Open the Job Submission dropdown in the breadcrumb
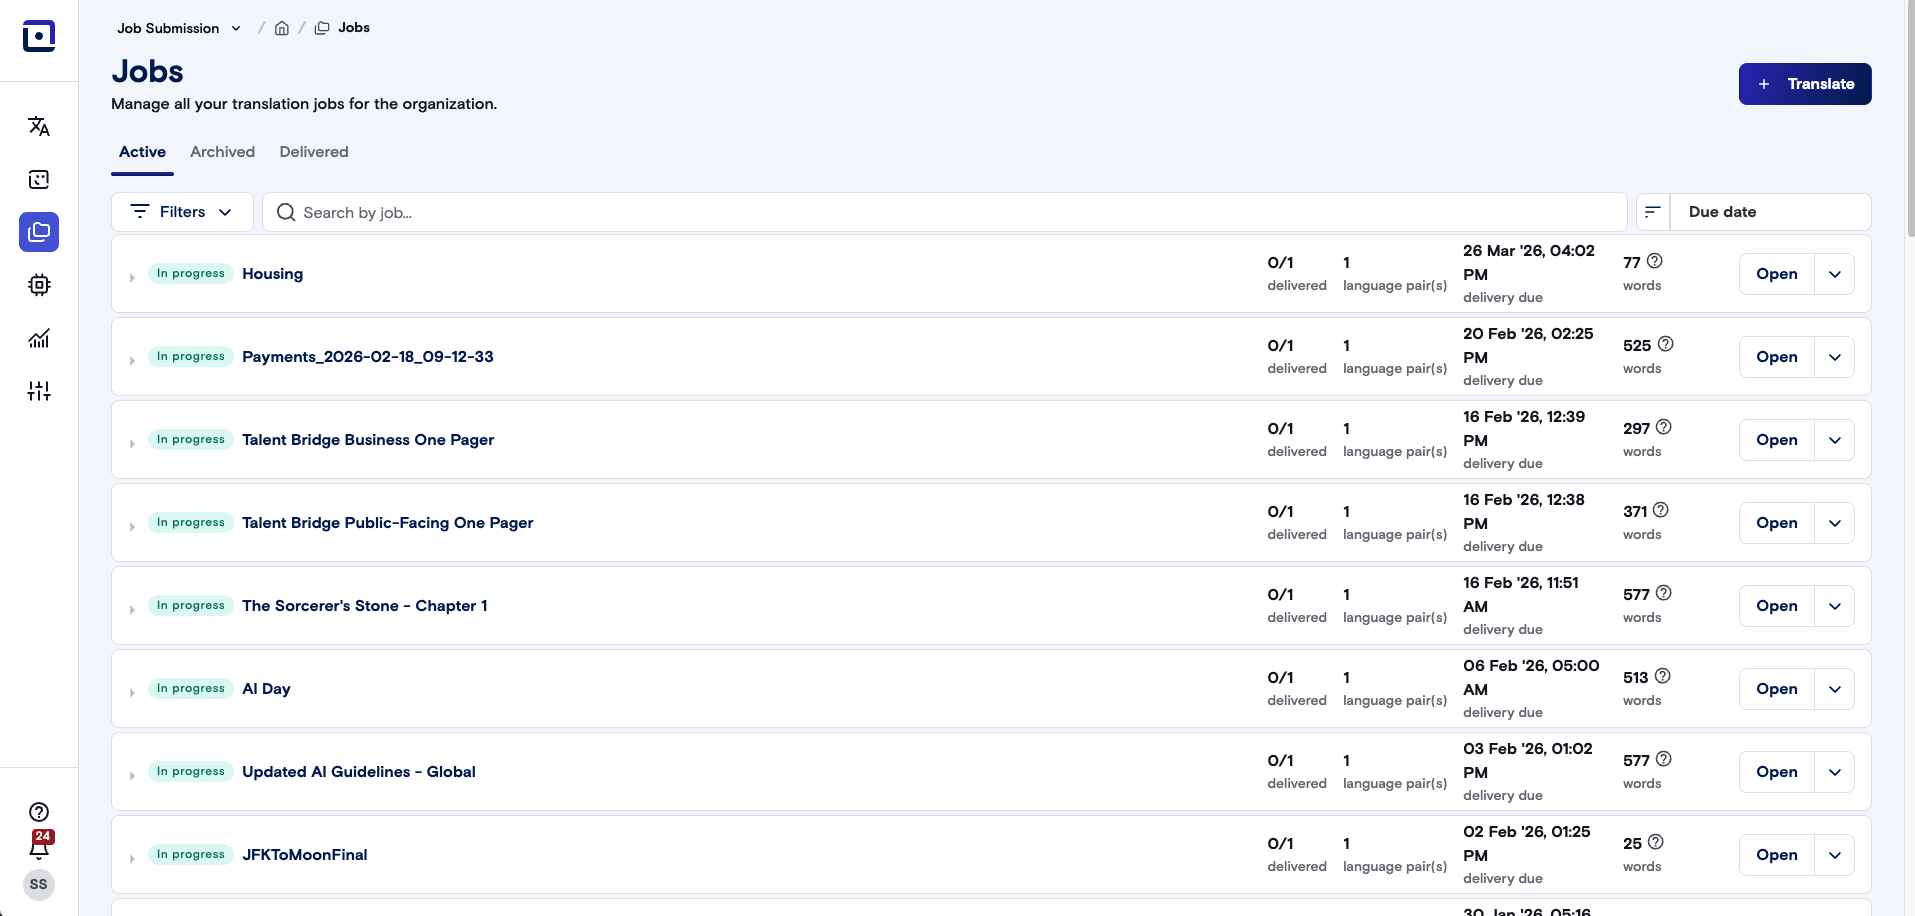 pos(179,28)
